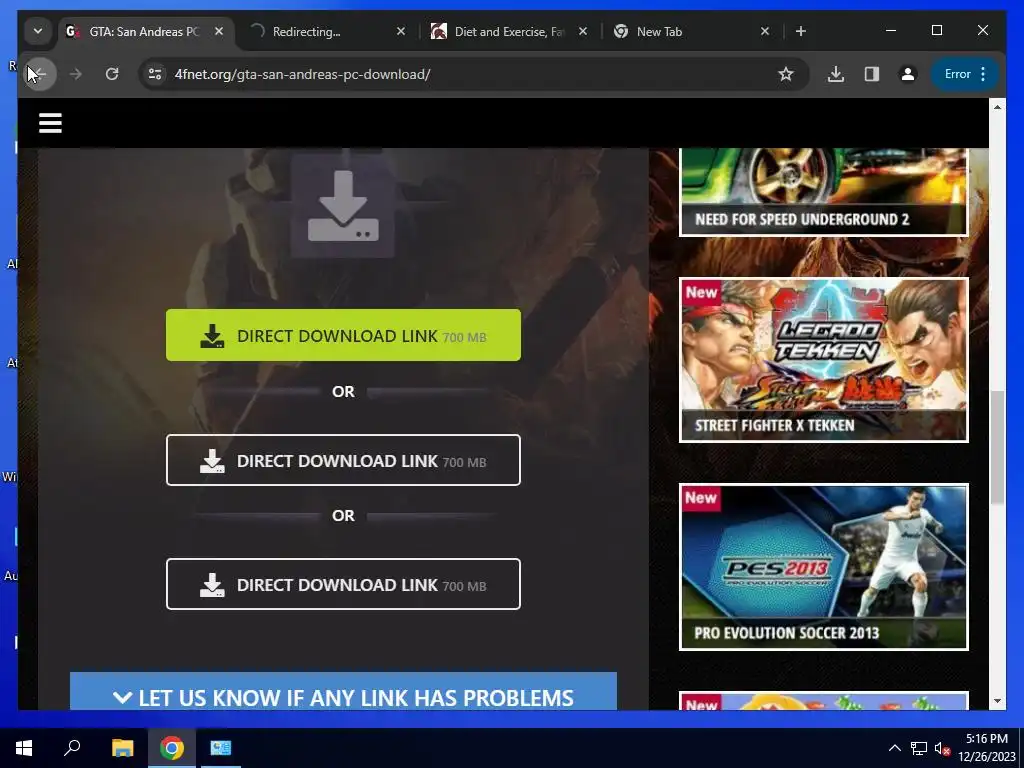The image size is (1024, 768).
Task: Show hidden system tray icons
Action: point(895,748)
